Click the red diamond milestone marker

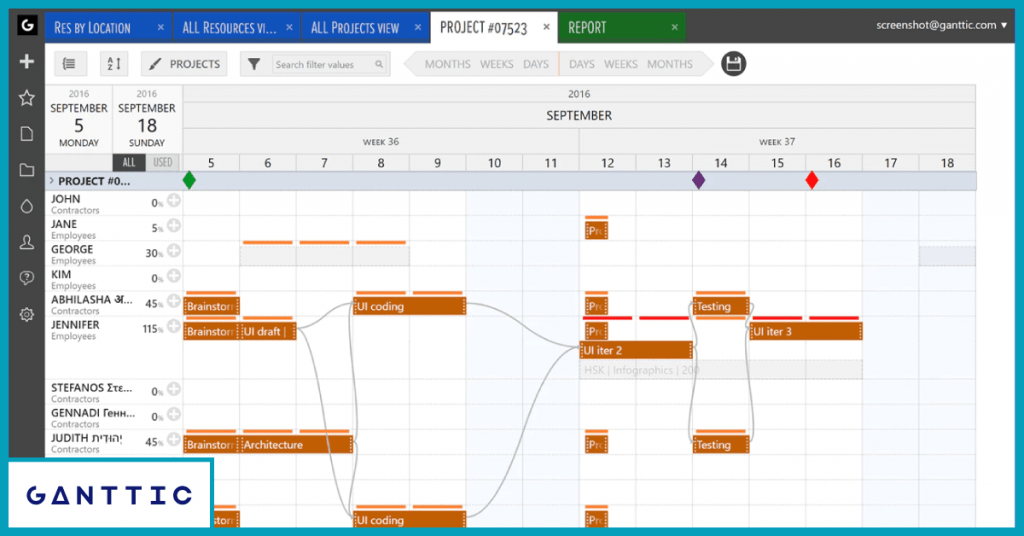click(x=812, y=180)
